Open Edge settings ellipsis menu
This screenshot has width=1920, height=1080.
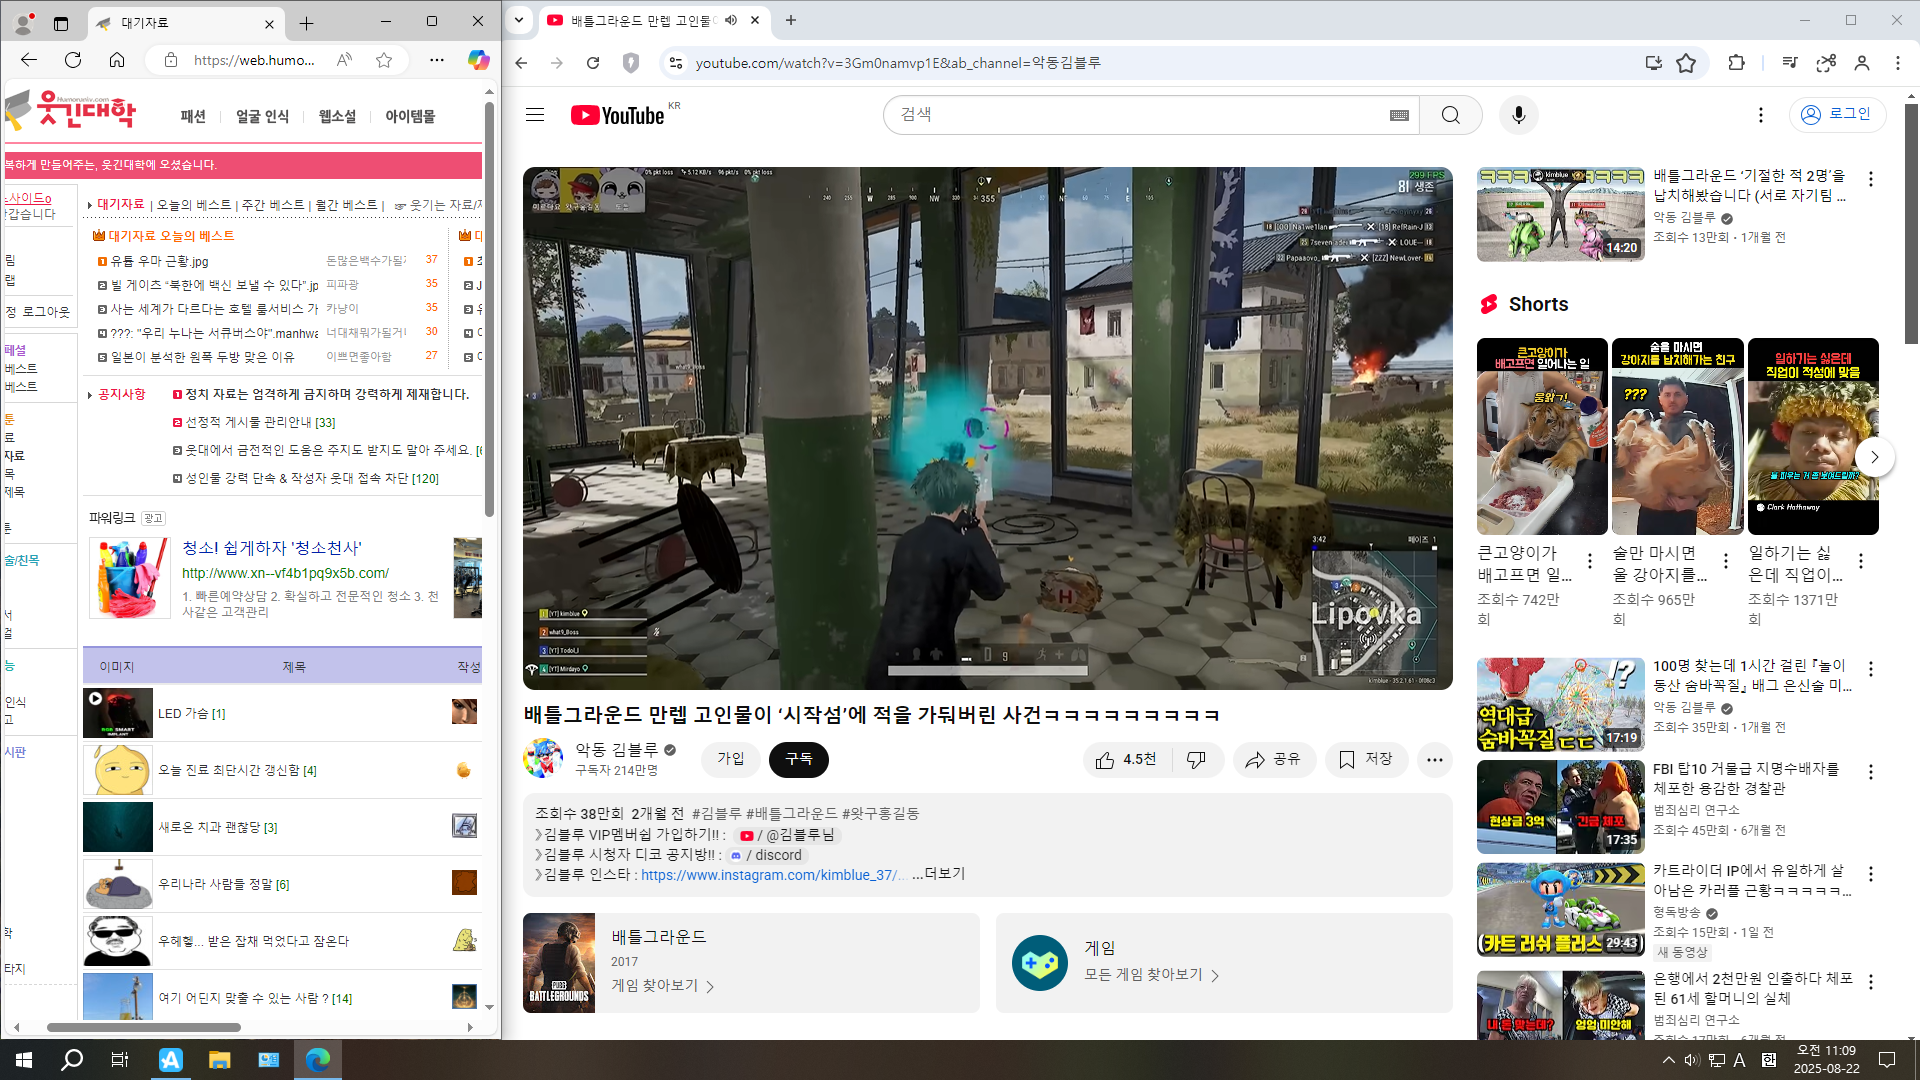[x=437, y=60]
